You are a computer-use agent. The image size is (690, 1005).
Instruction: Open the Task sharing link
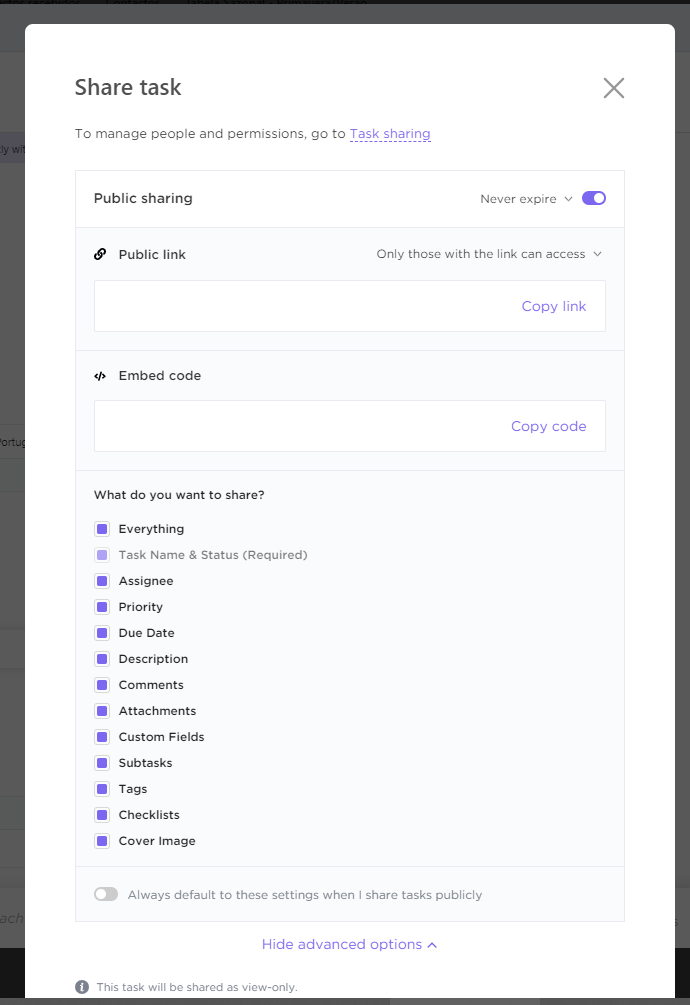click(390, 133)
